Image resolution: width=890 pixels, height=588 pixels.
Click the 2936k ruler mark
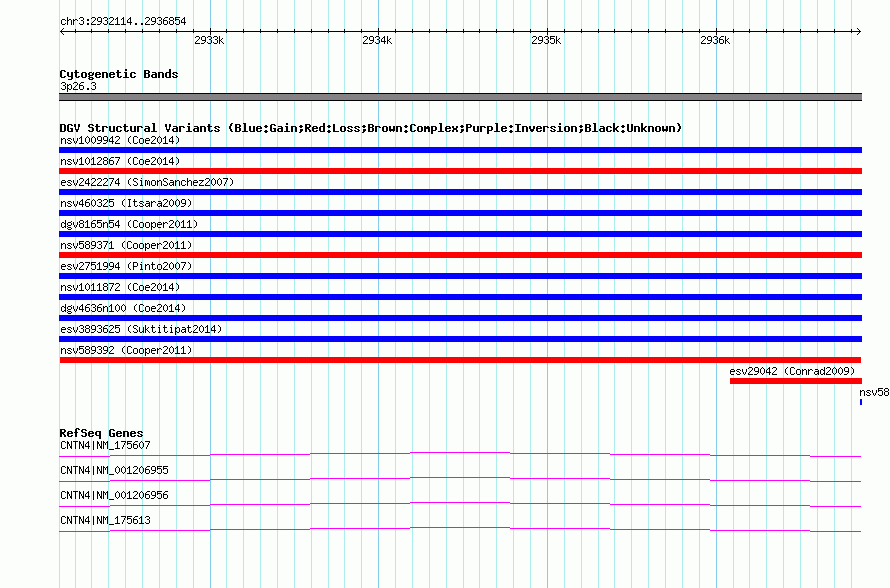[x=715, y=40]
